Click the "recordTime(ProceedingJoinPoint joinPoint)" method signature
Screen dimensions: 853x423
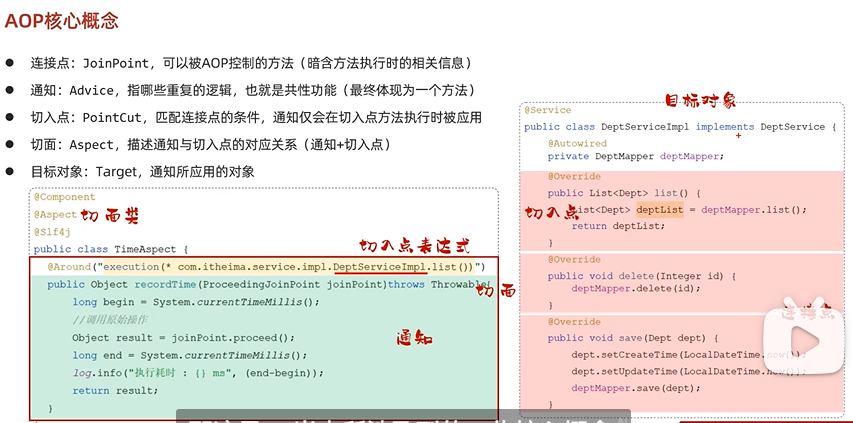(261, 284)
